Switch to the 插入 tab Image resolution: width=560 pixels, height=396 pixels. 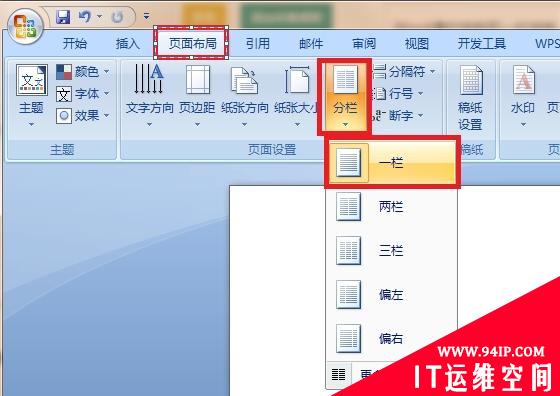click(x=128, y=44)
